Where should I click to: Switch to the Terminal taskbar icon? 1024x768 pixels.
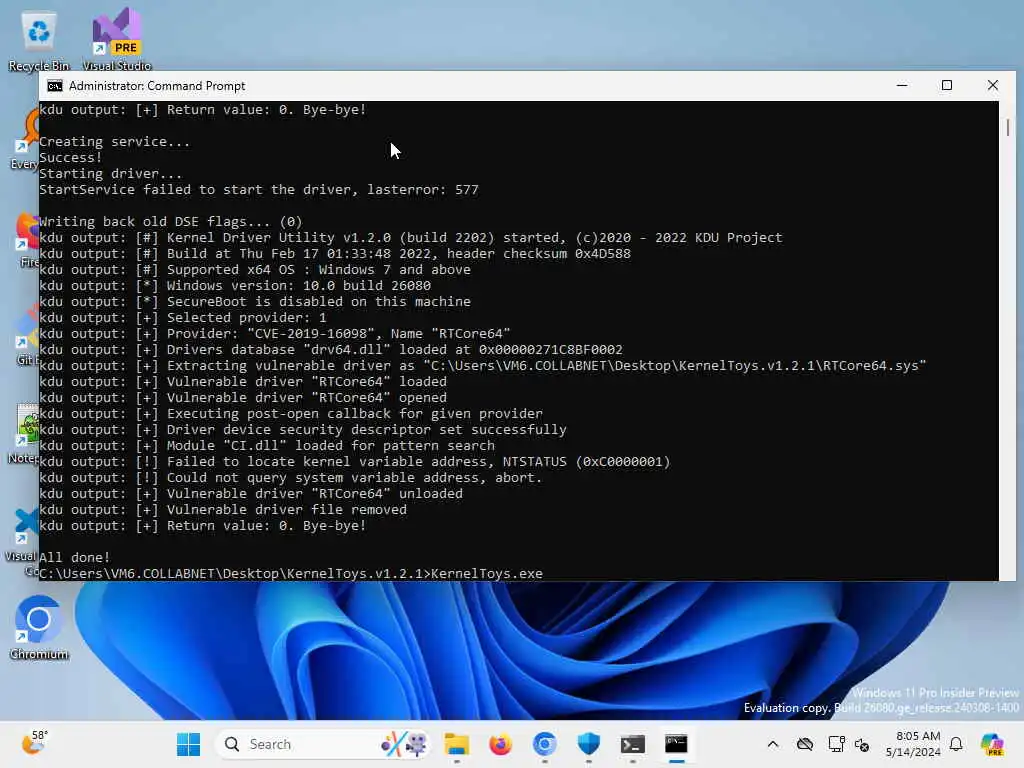coord(632,744)
